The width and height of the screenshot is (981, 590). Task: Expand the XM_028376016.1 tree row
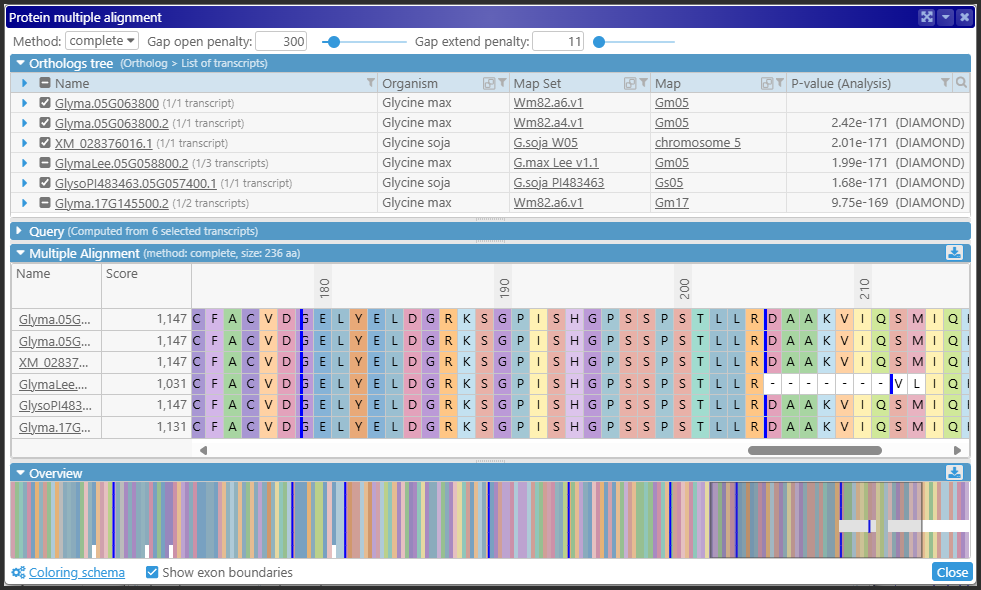[24, 143]
